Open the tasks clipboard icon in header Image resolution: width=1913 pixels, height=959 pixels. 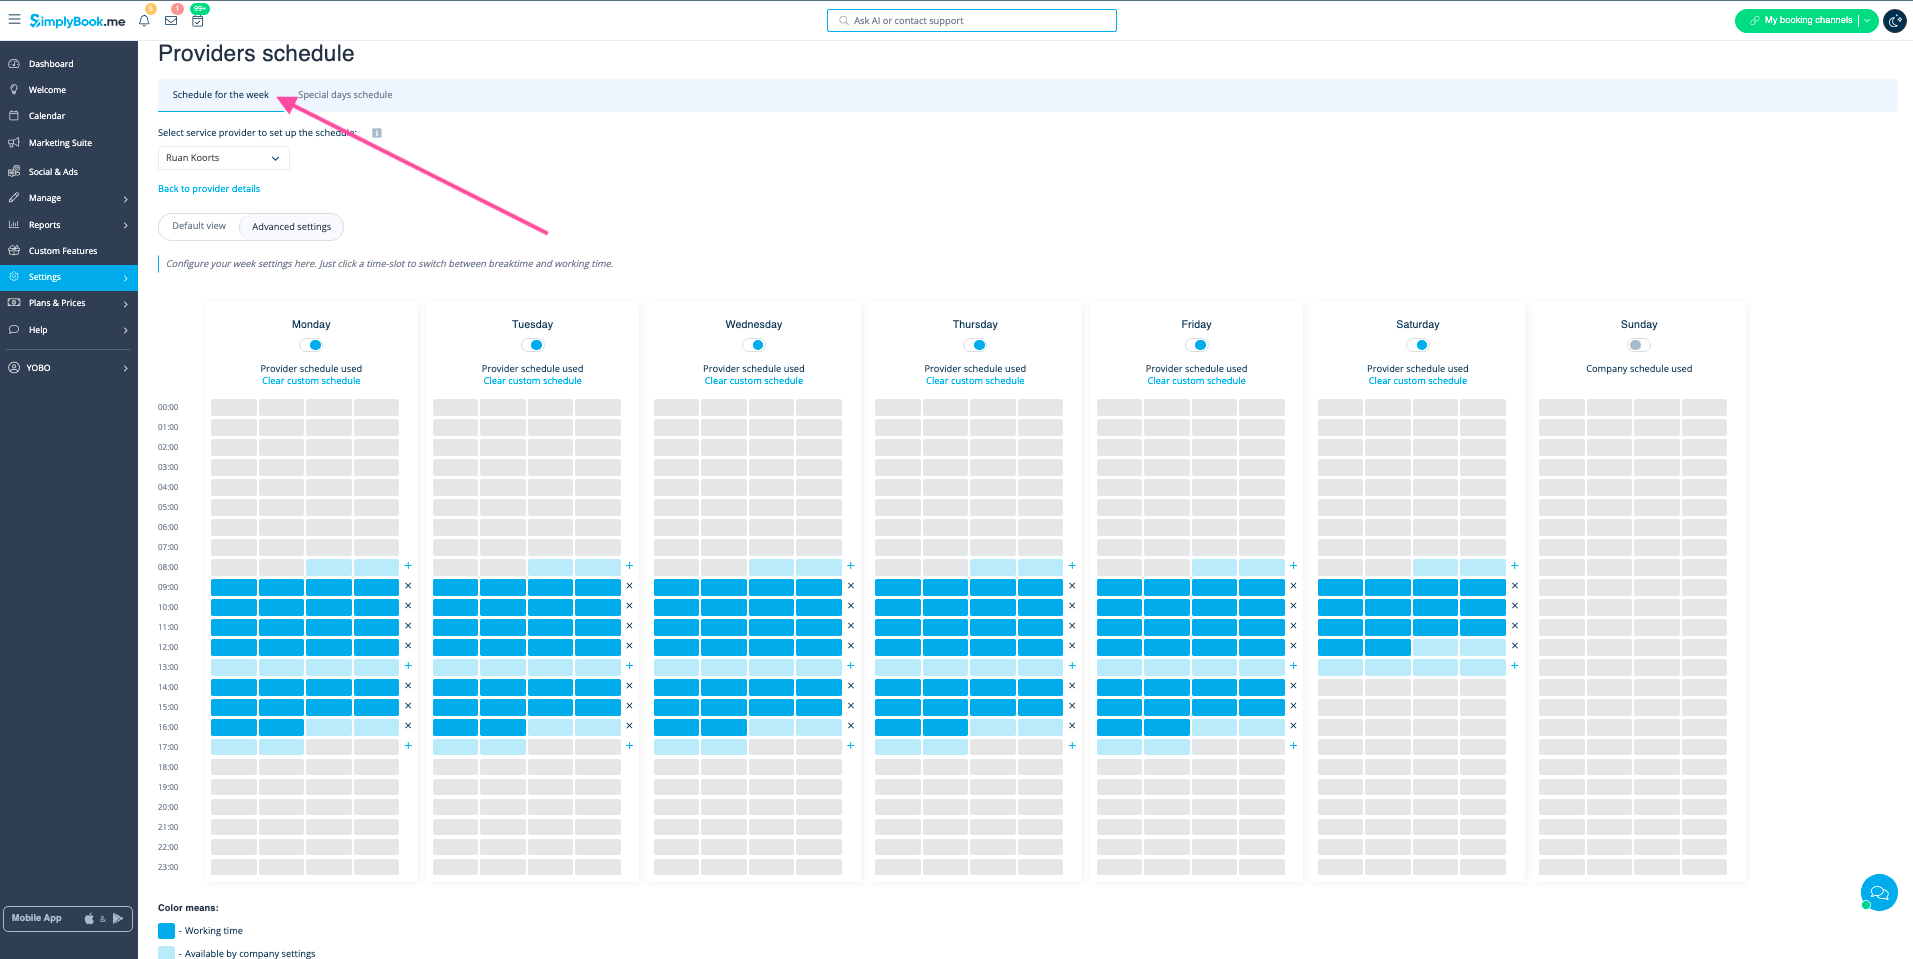pos(198,21)
